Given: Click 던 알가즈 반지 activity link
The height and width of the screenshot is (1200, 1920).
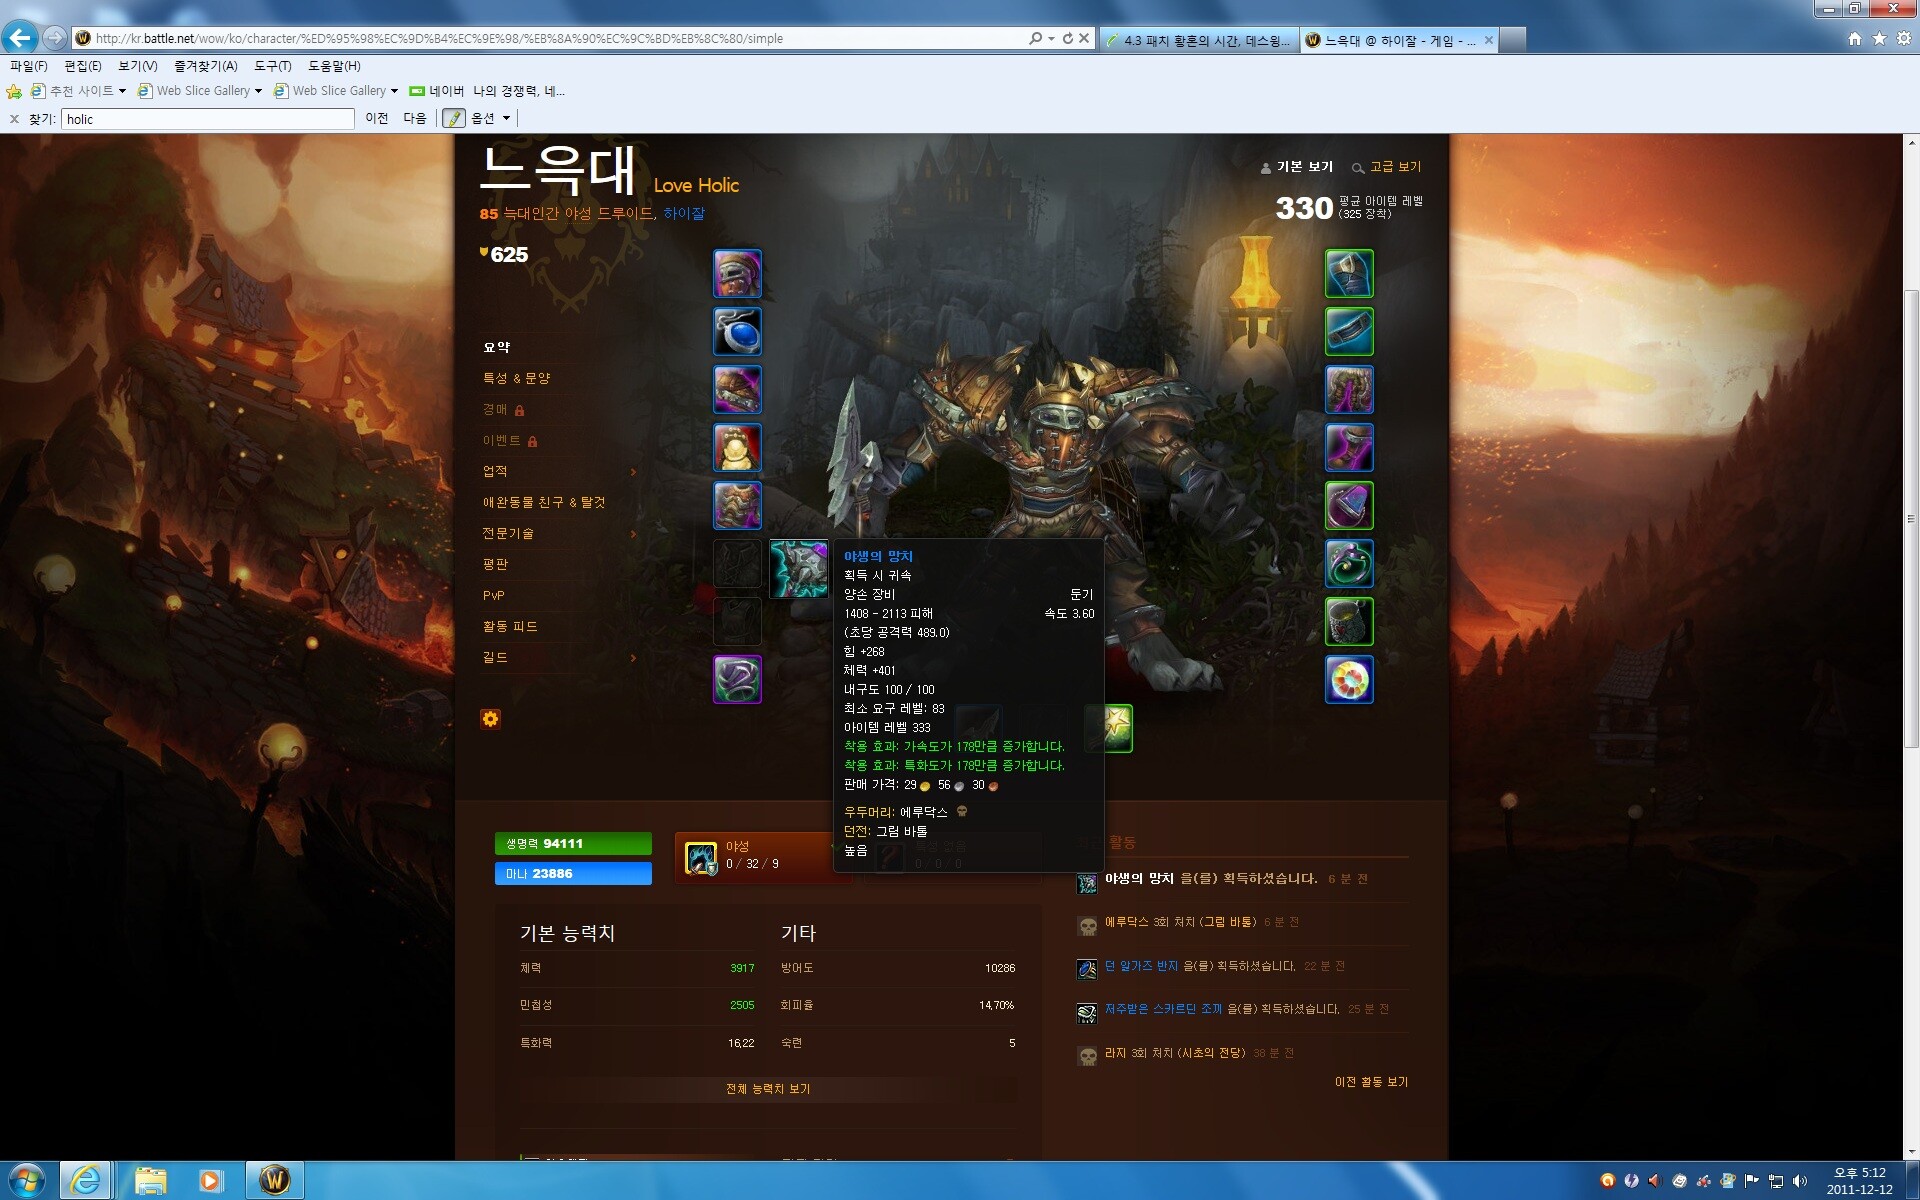Looking at the screenshot, I should 1141,966.
